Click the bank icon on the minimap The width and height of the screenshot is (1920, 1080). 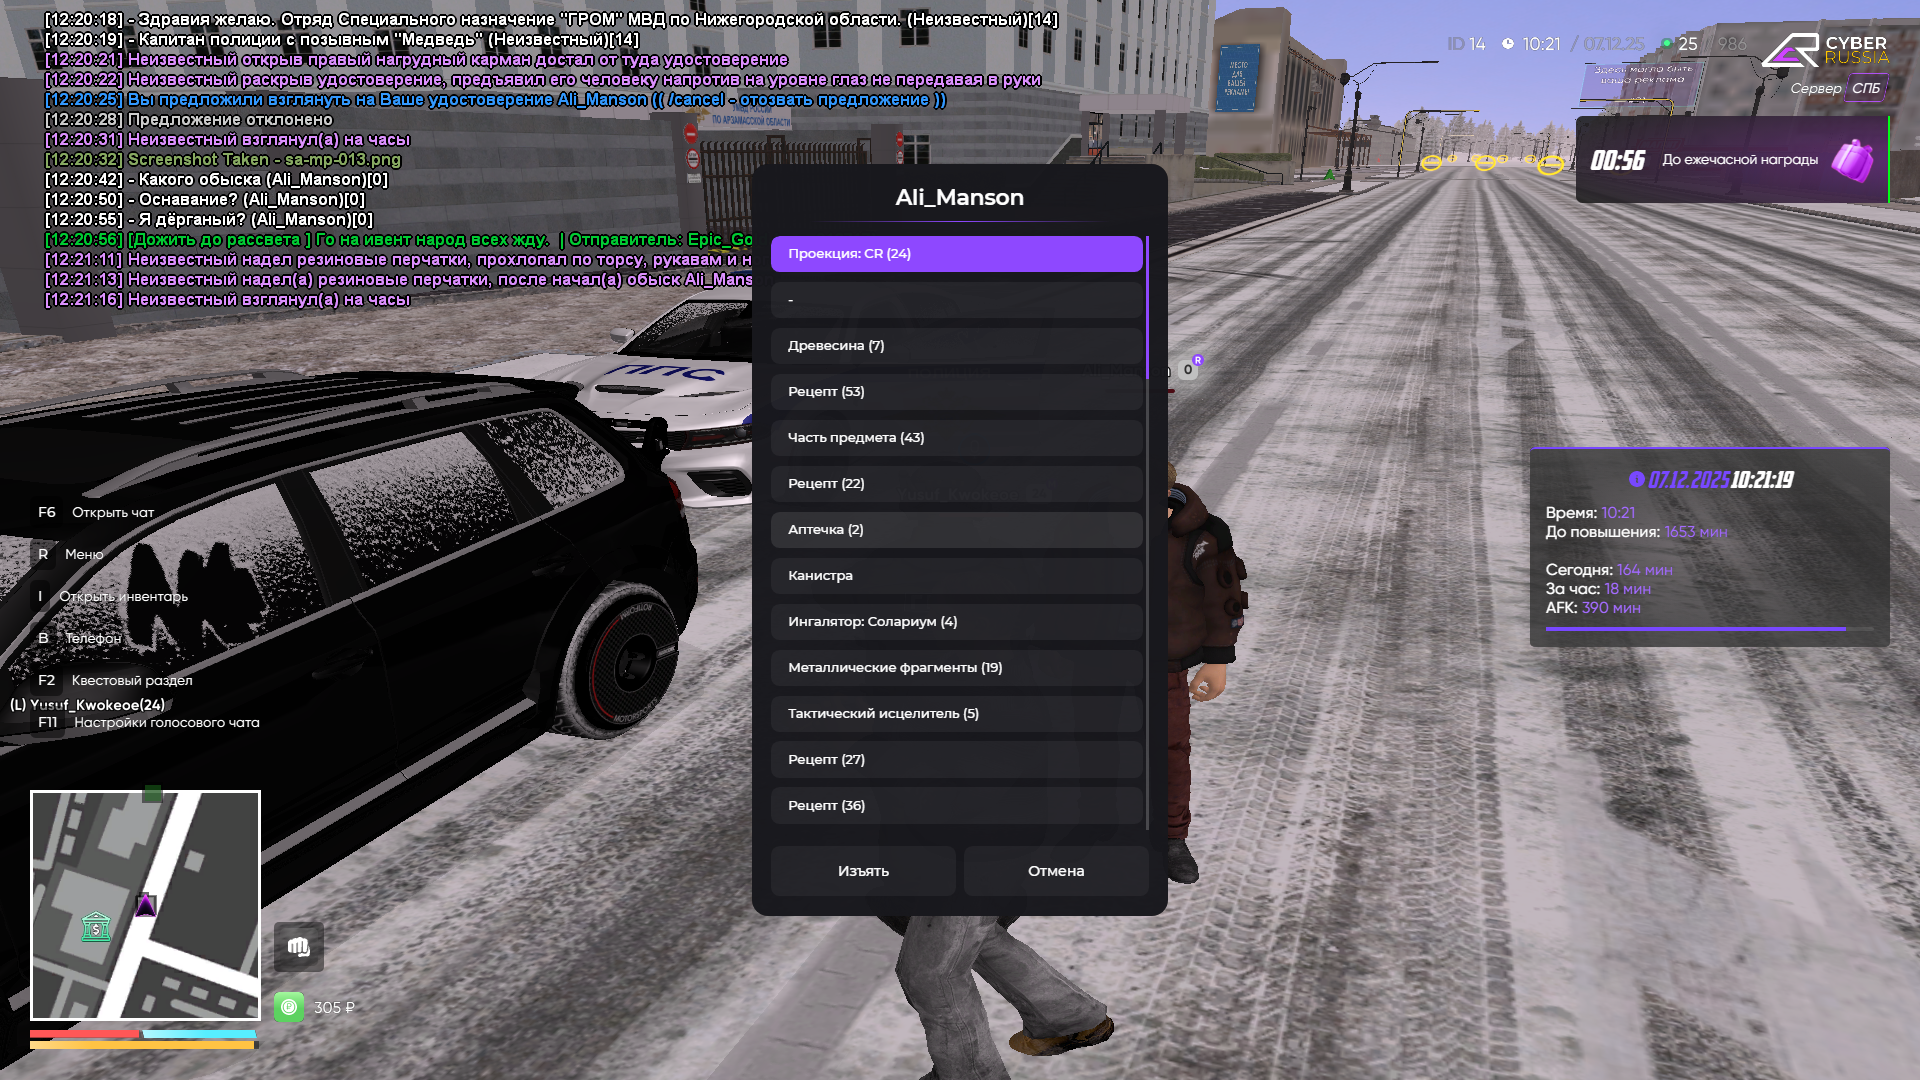tap(96, 927)
